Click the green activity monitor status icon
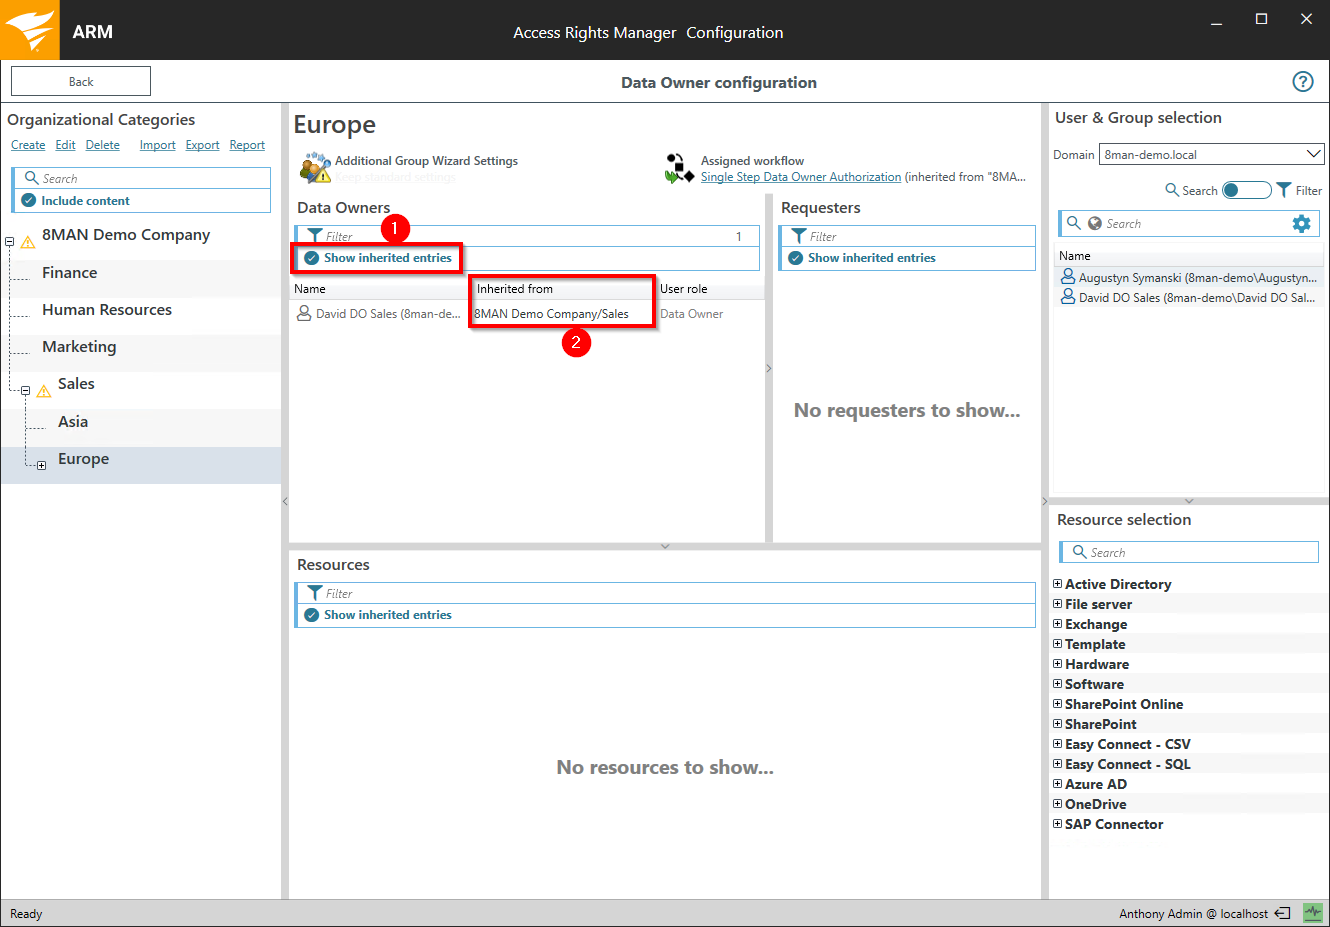Screen dimensions: 1330x927 click(1312, 913)
